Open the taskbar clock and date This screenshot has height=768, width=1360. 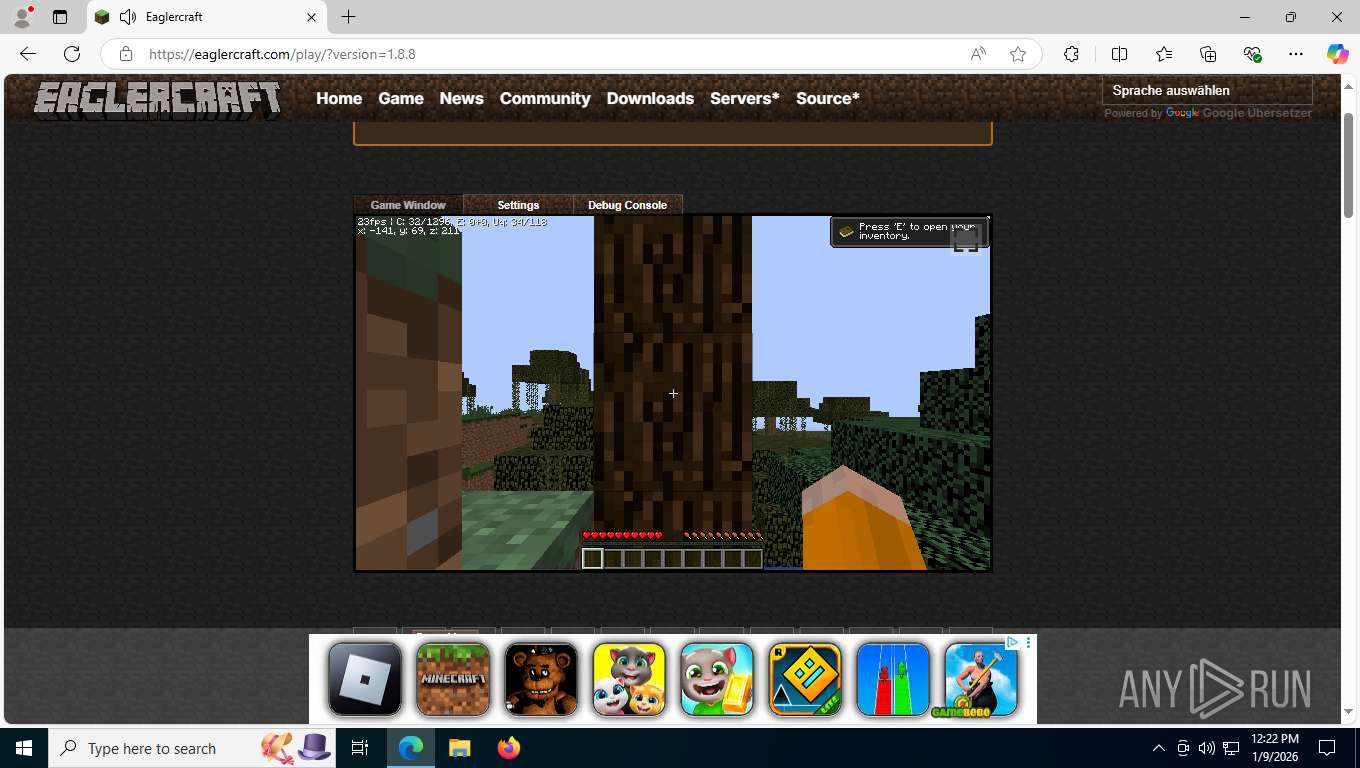(x=1274, y=748)
